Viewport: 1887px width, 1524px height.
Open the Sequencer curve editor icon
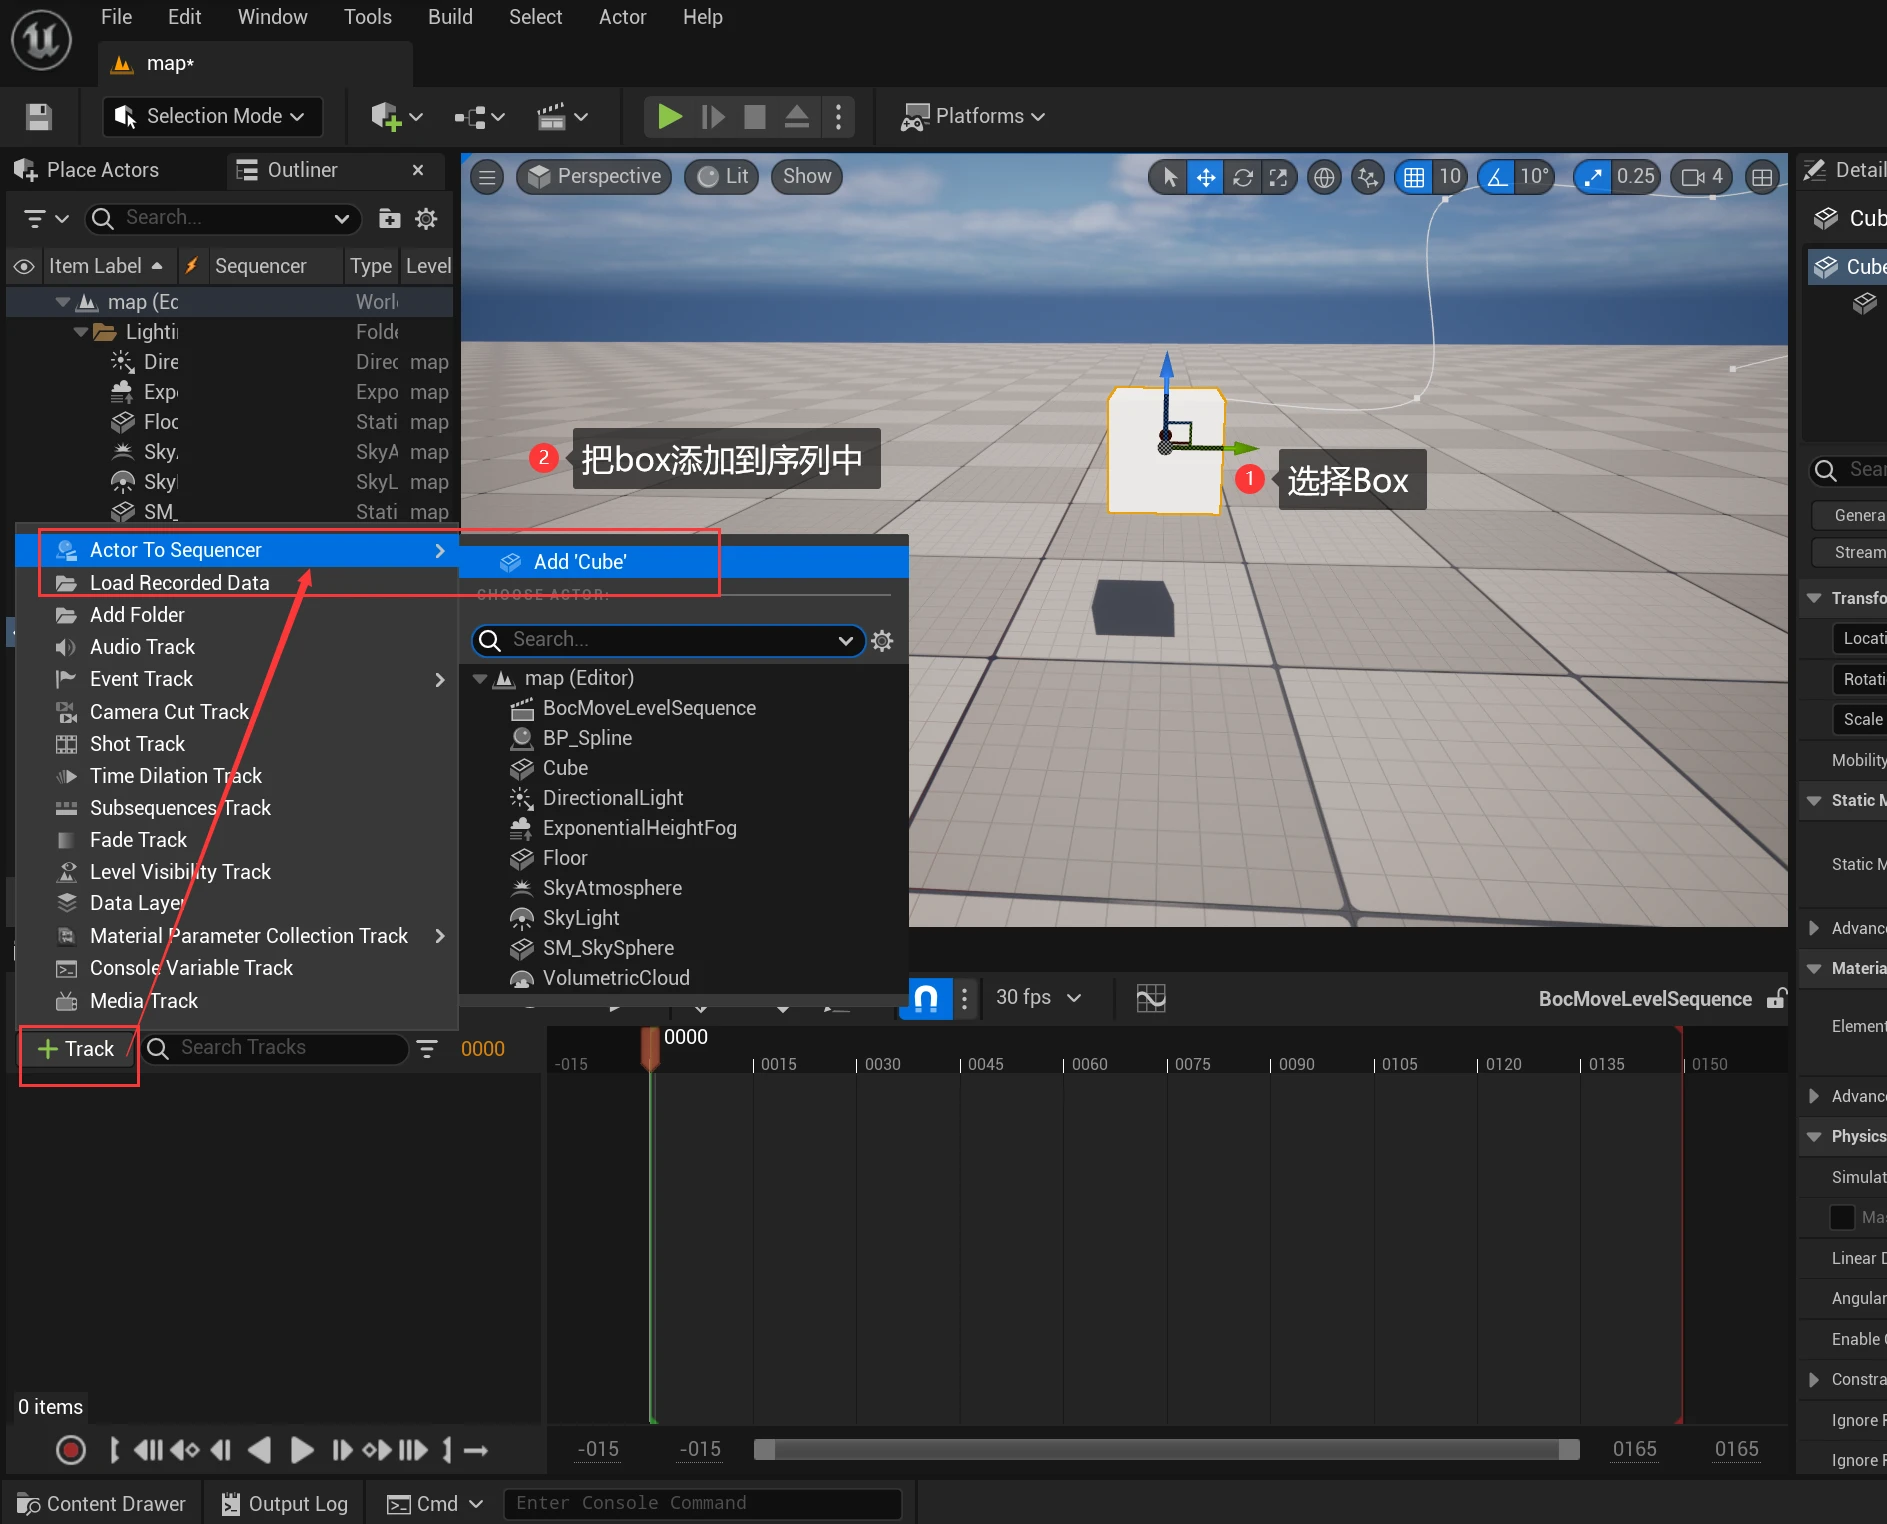(1151, 998)
